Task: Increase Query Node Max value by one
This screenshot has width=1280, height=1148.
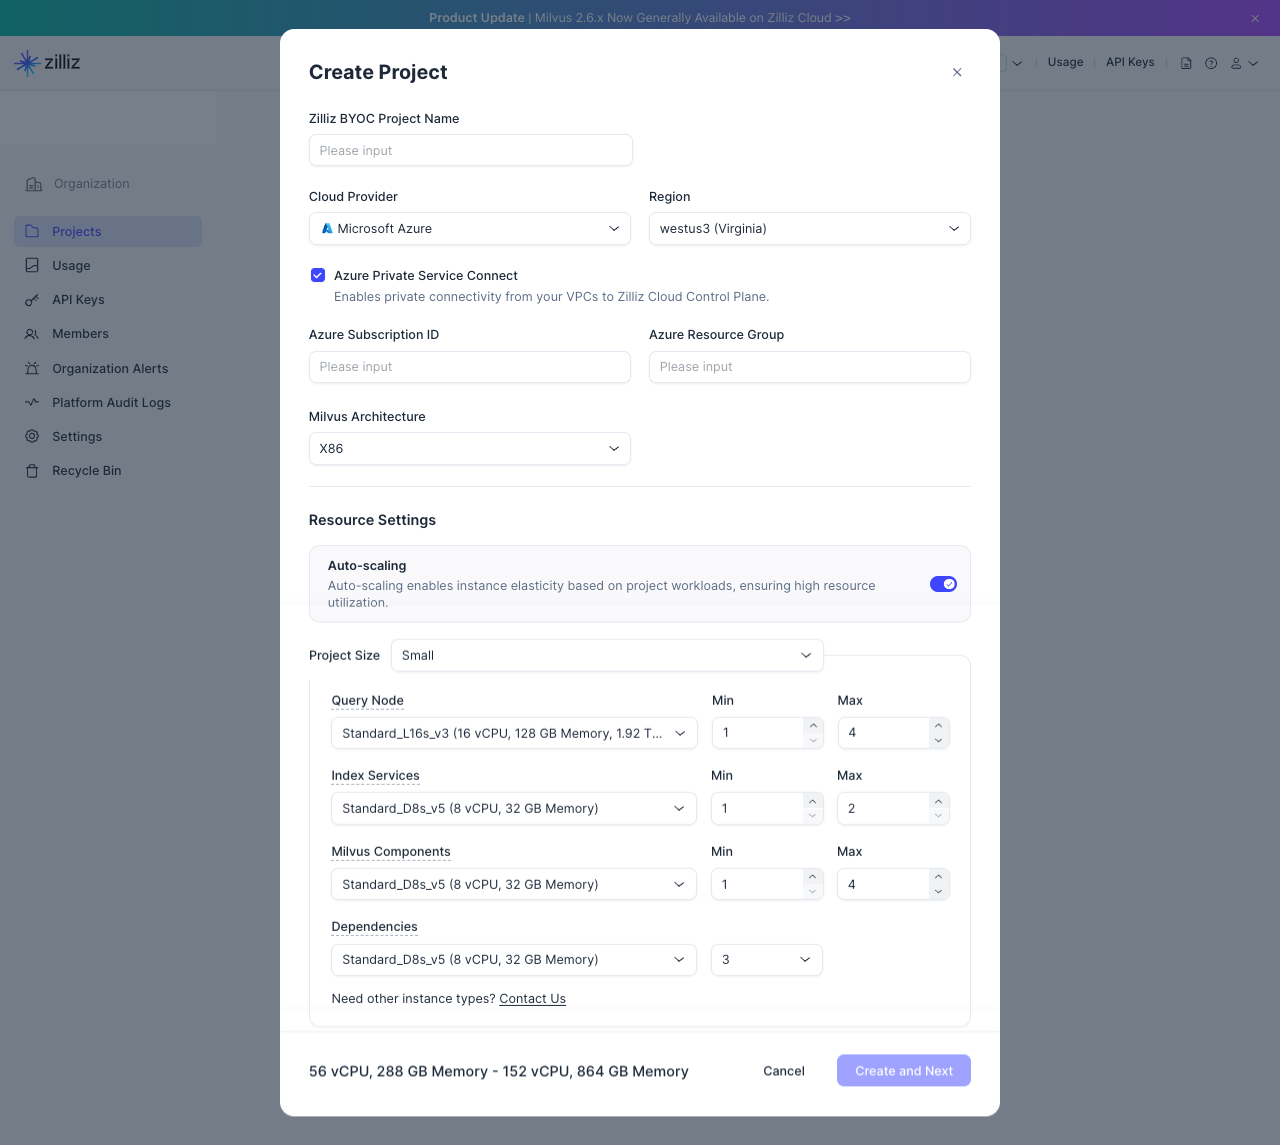Action: 938,726
